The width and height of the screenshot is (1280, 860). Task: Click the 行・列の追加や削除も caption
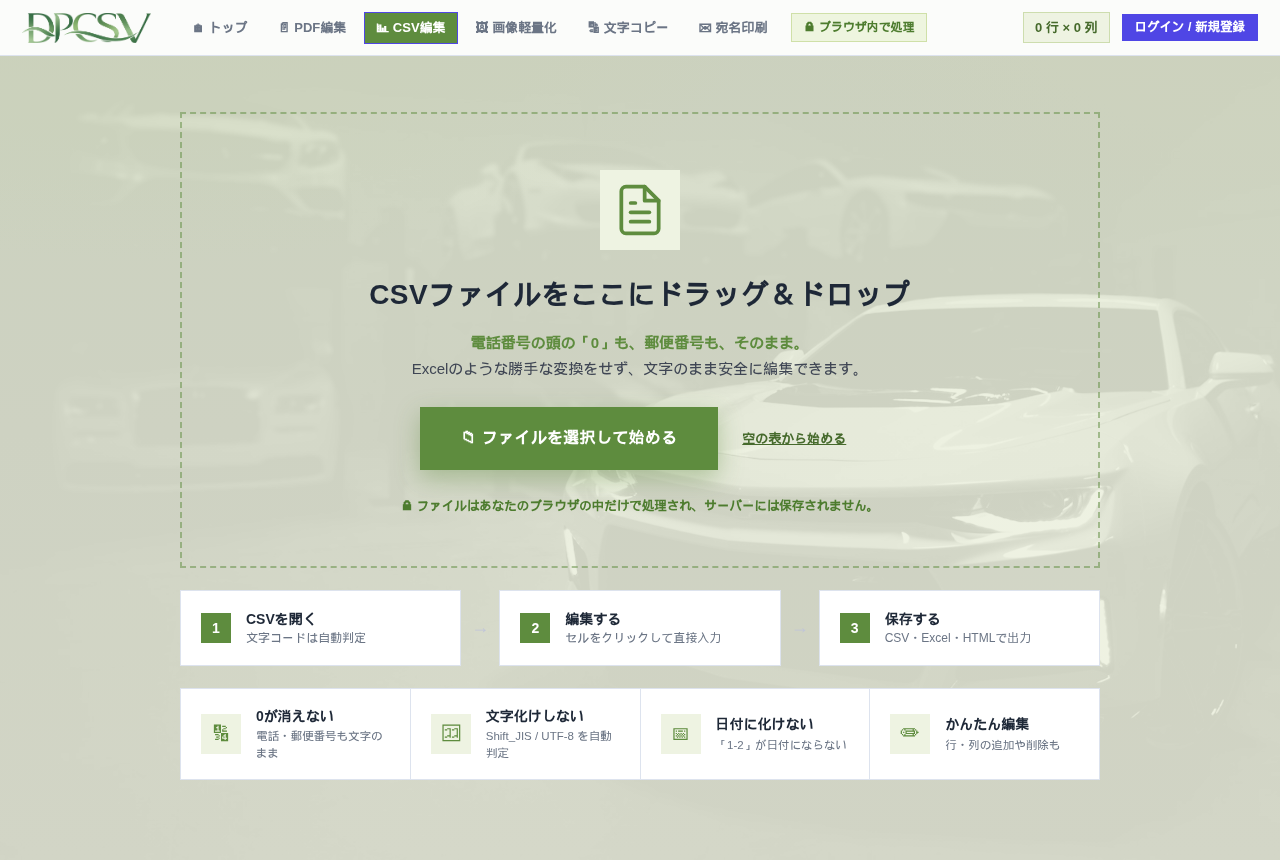pyautogui.click(x=1003, y=745)
